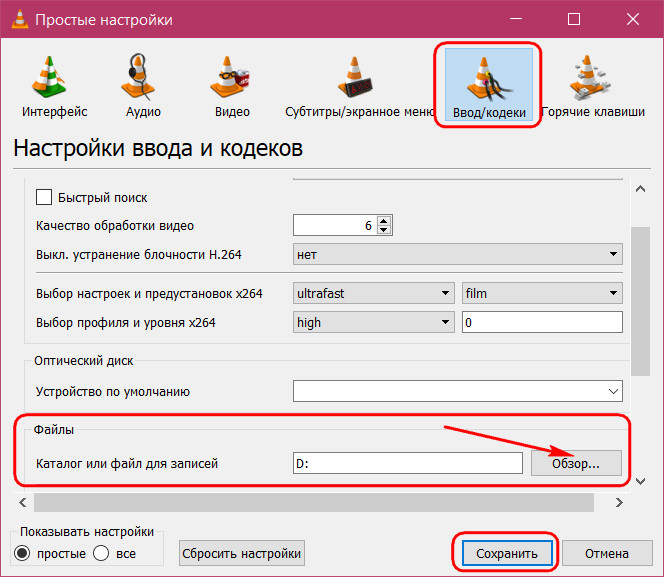
Task: Click the Обзор... browse button
Action: point(576,463)
